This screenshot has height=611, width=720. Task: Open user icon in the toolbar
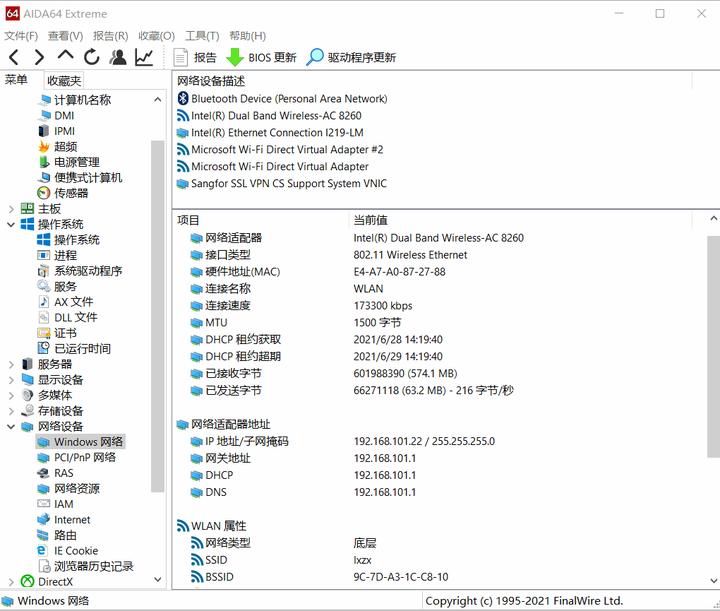click(x=118, y=57)
